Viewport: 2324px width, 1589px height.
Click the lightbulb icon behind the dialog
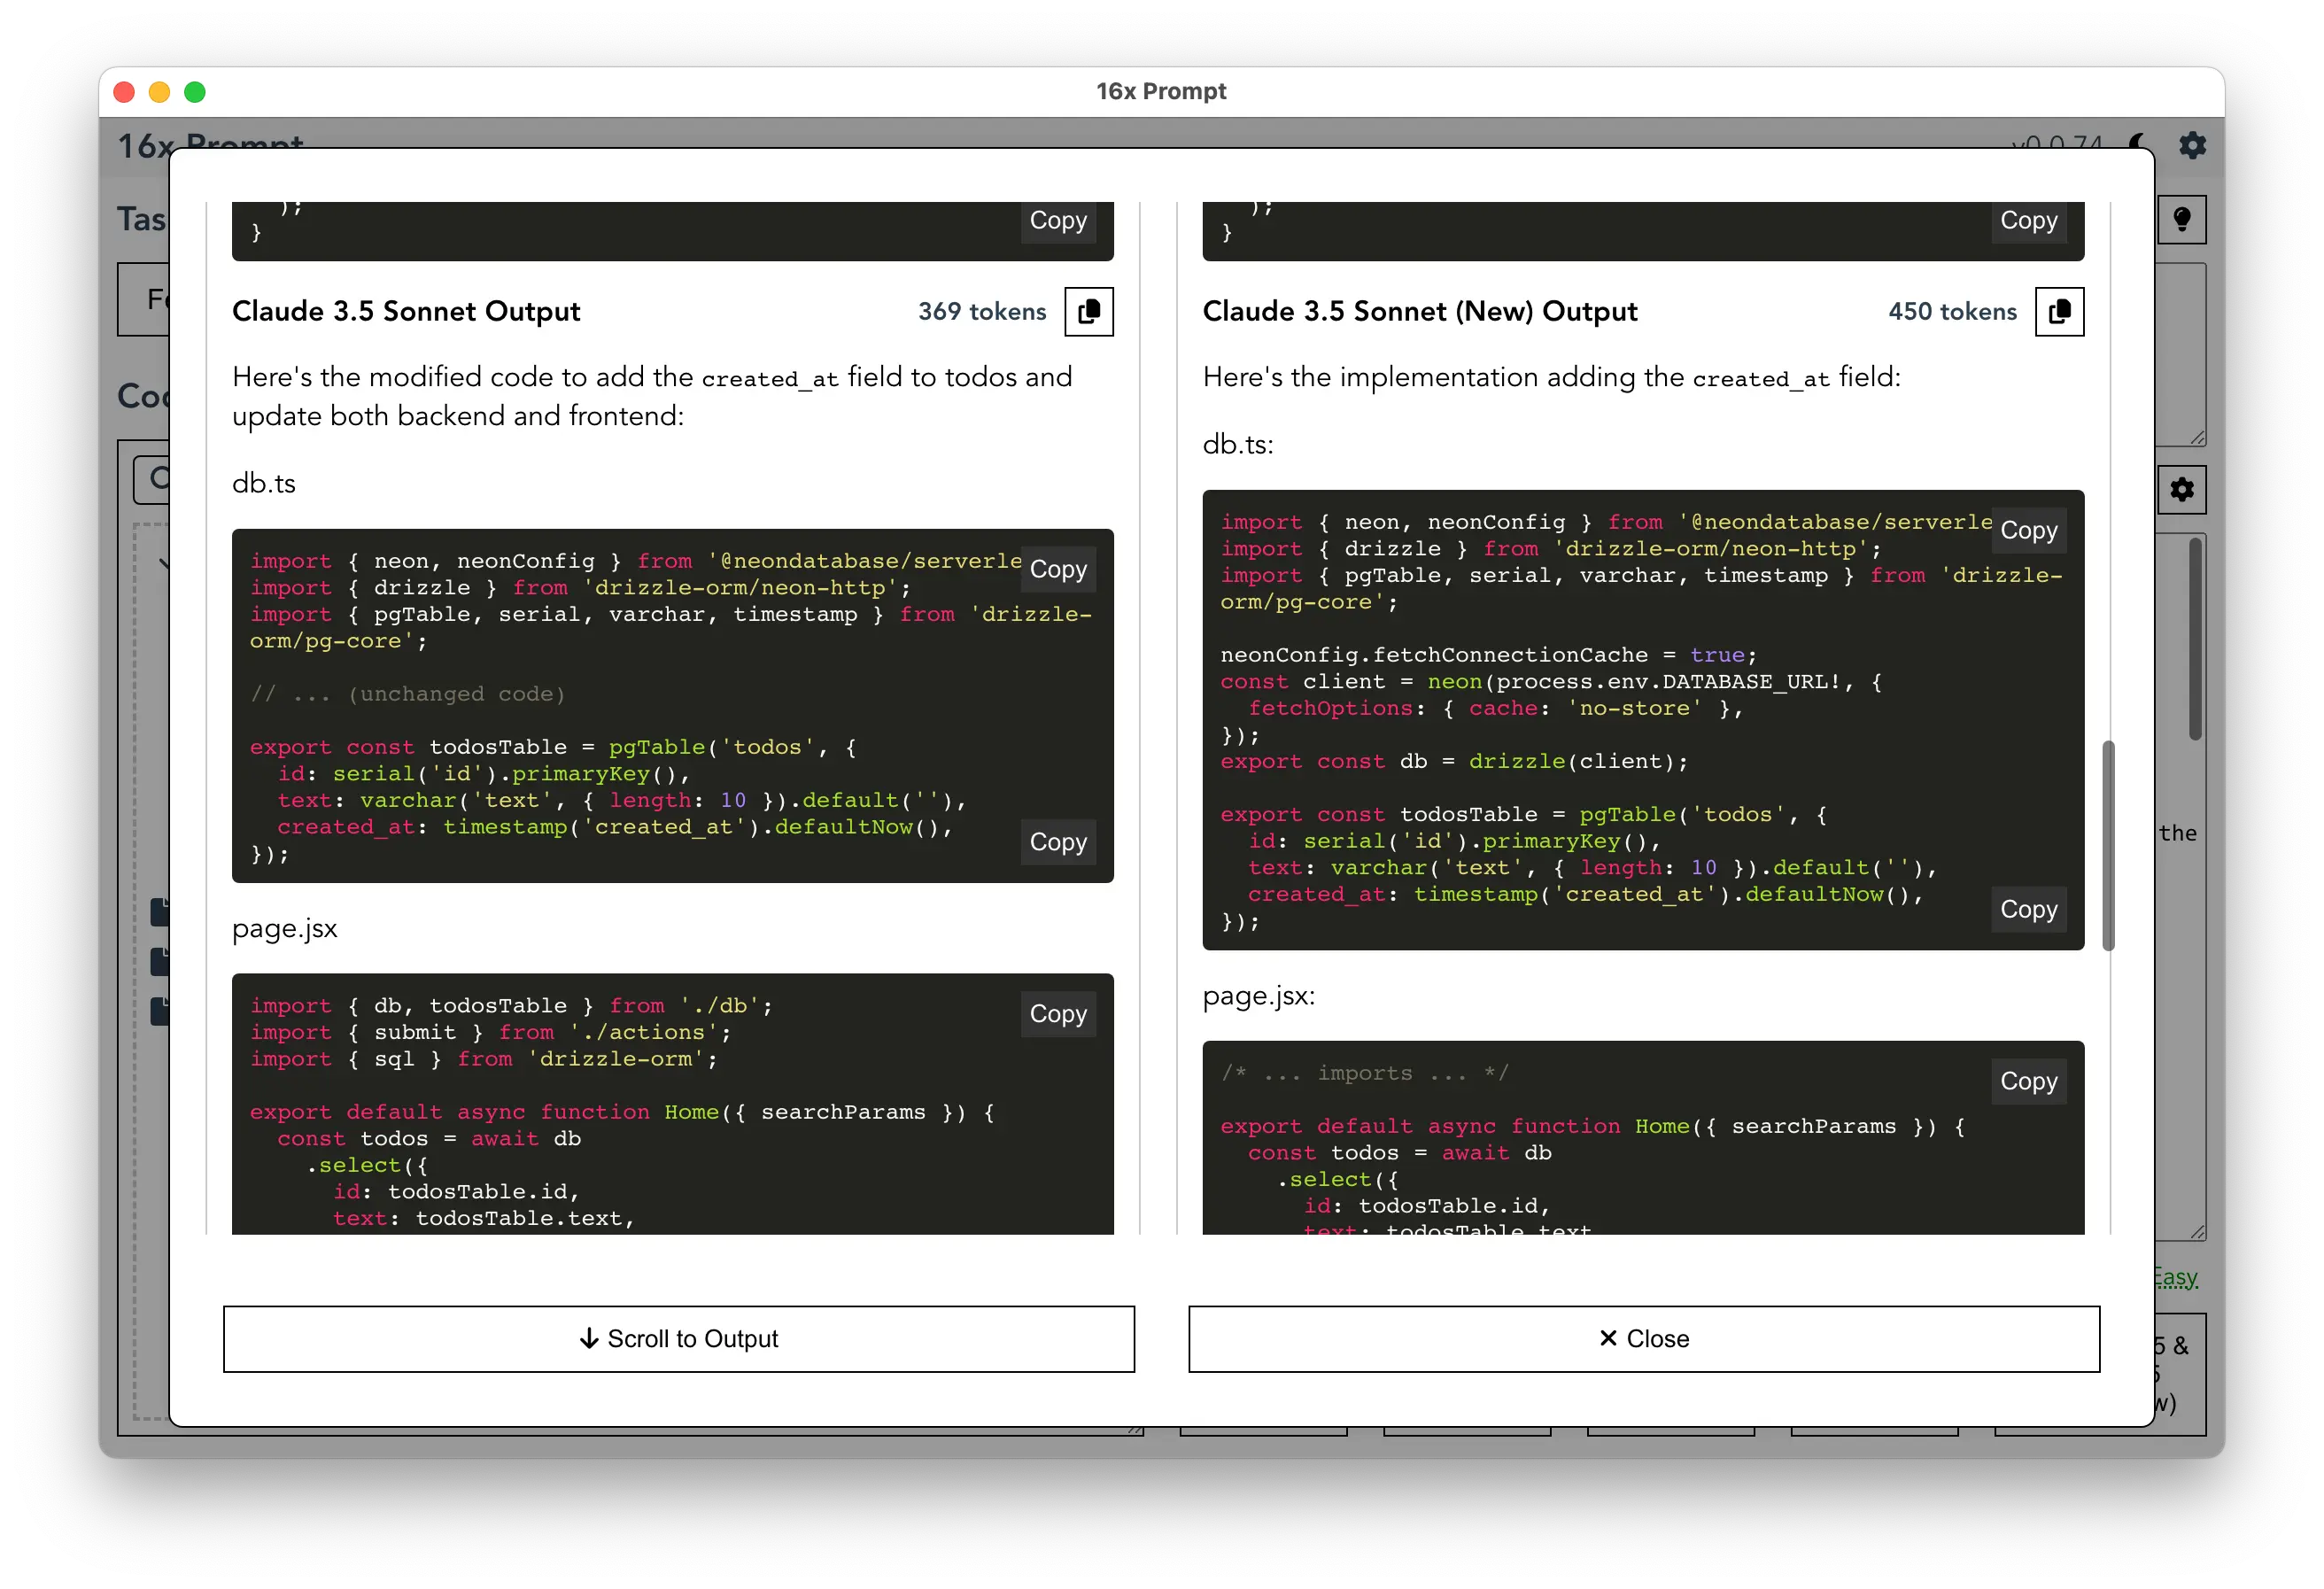2181,219
